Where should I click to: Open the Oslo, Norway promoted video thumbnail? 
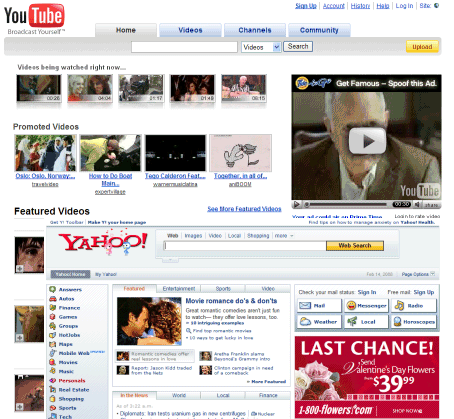[x=45, y=153]
